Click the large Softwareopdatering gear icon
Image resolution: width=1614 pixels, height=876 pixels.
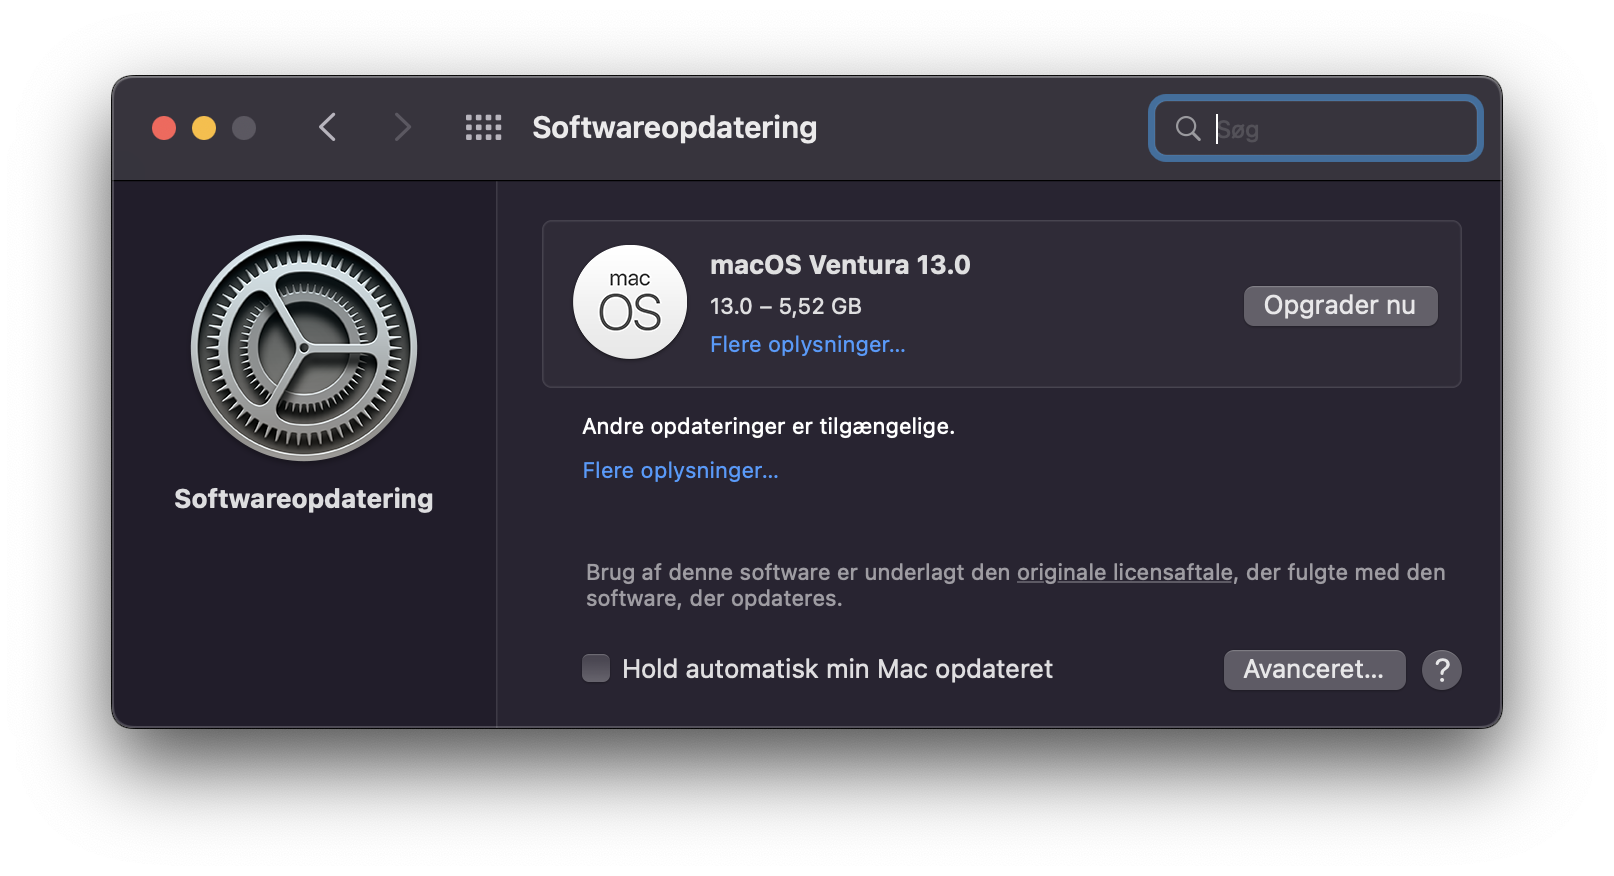(x=304, y=348)
